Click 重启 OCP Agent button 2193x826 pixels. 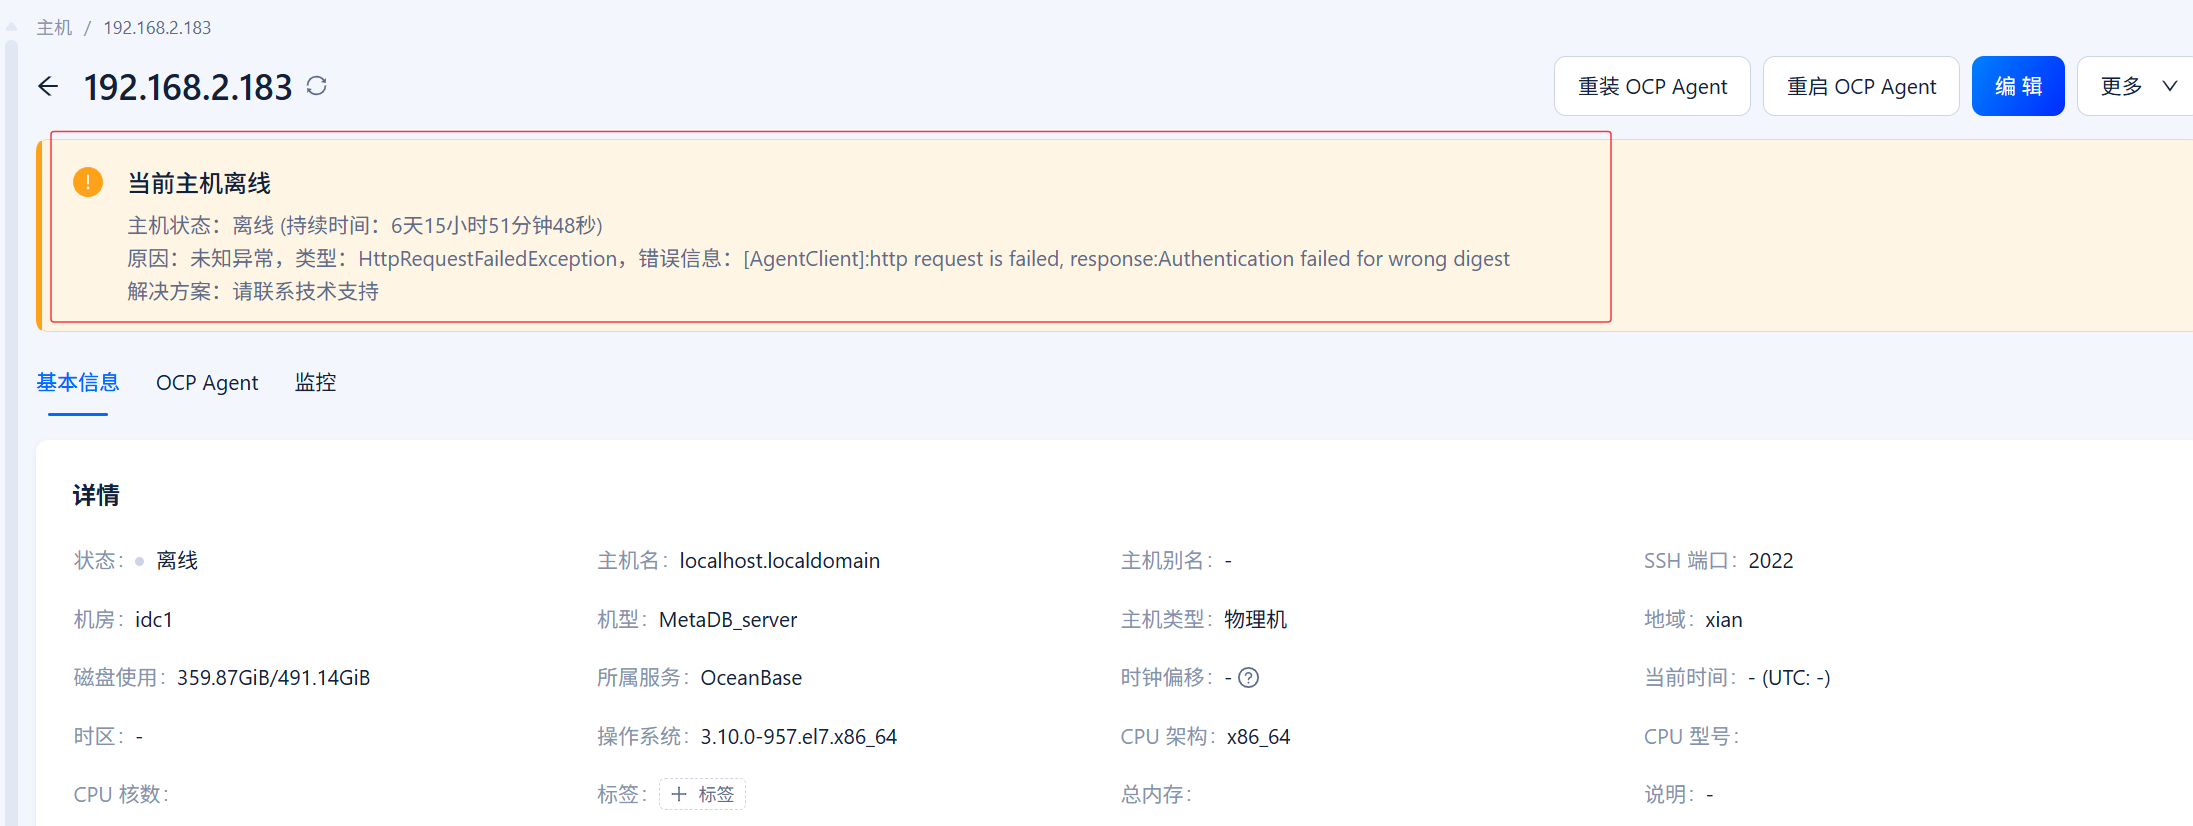[1861, 86]
